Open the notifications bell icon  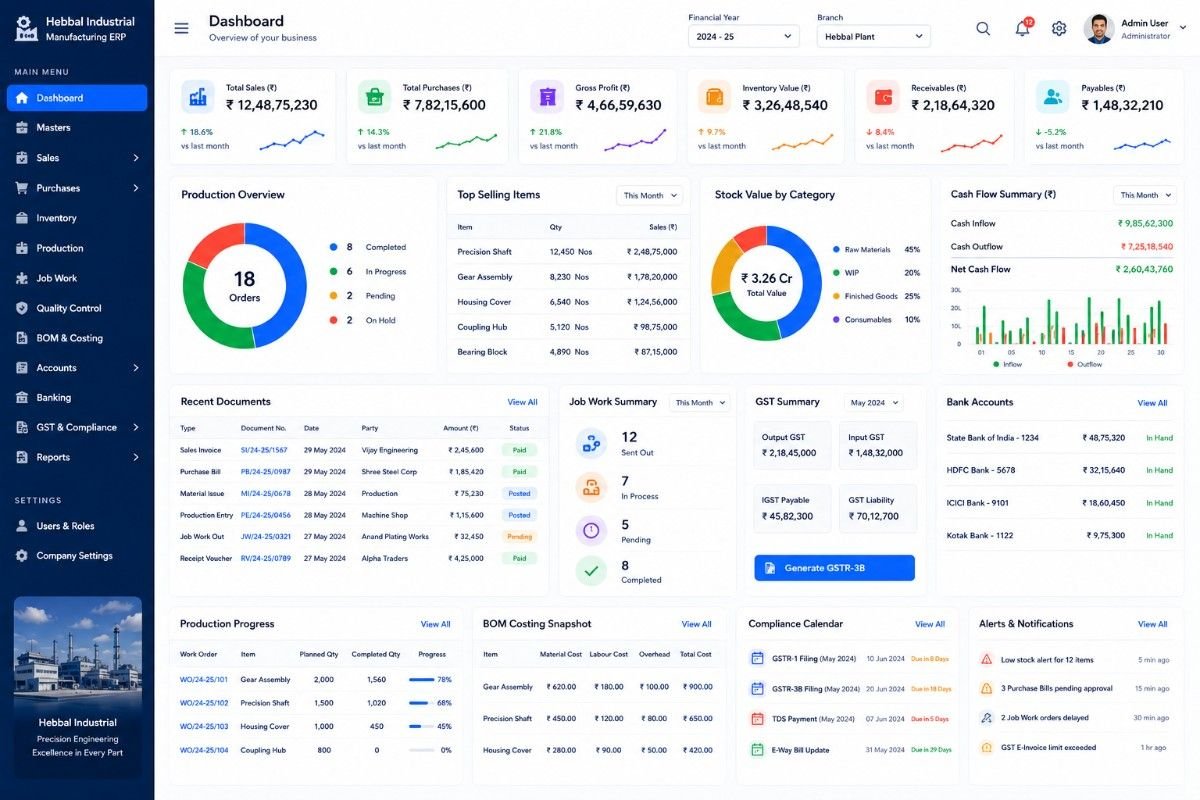pos(1022,29)
